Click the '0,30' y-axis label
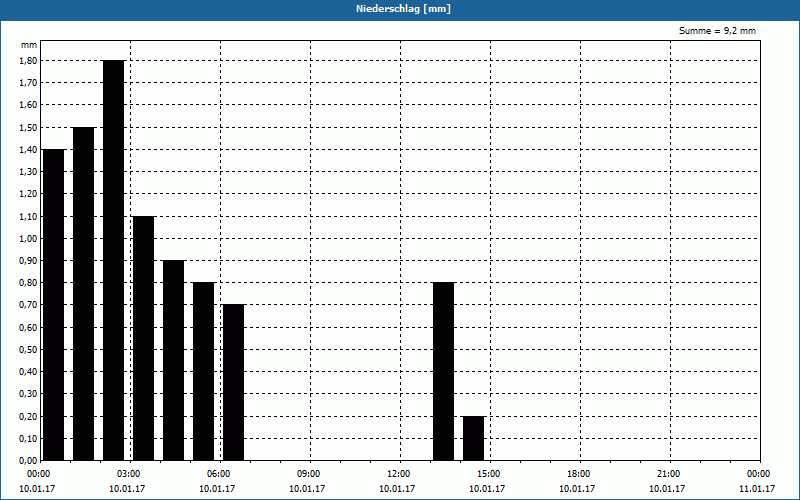 [28, 394]
